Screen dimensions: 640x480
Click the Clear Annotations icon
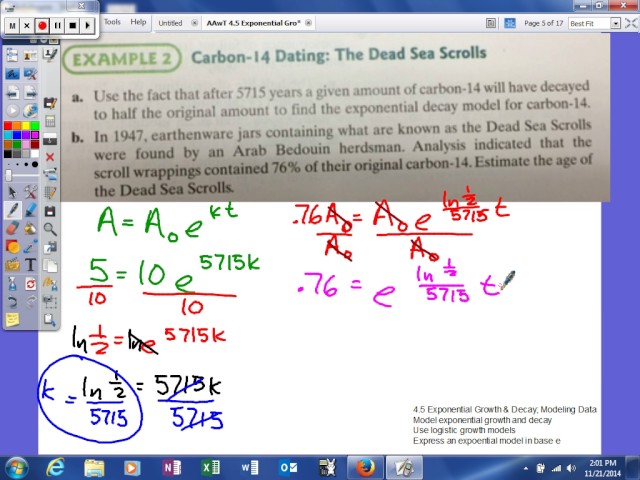tap(50, 283)
